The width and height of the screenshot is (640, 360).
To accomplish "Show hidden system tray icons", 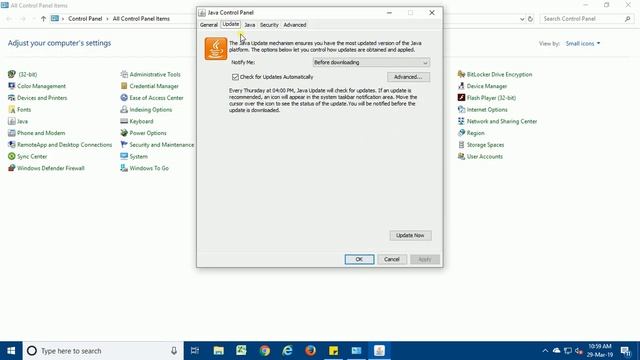I will pyautogui.click(x=545, y=351).
